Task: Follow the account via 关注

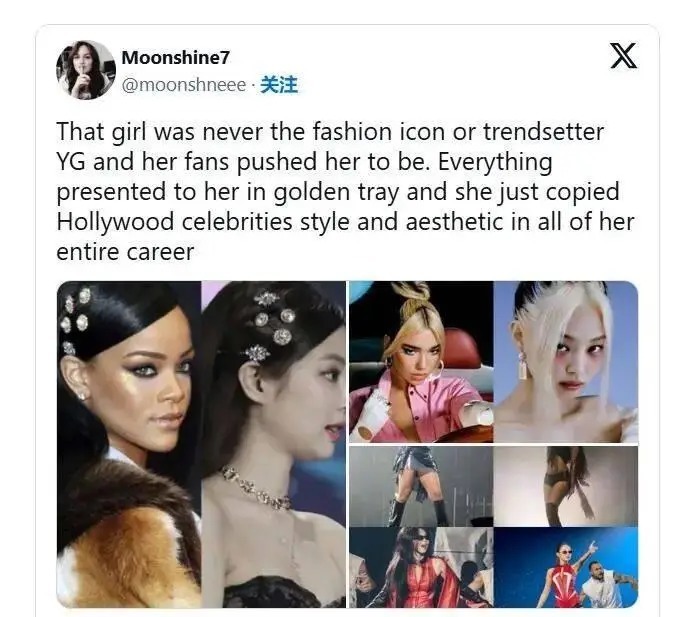Action: tap(279, 84)
